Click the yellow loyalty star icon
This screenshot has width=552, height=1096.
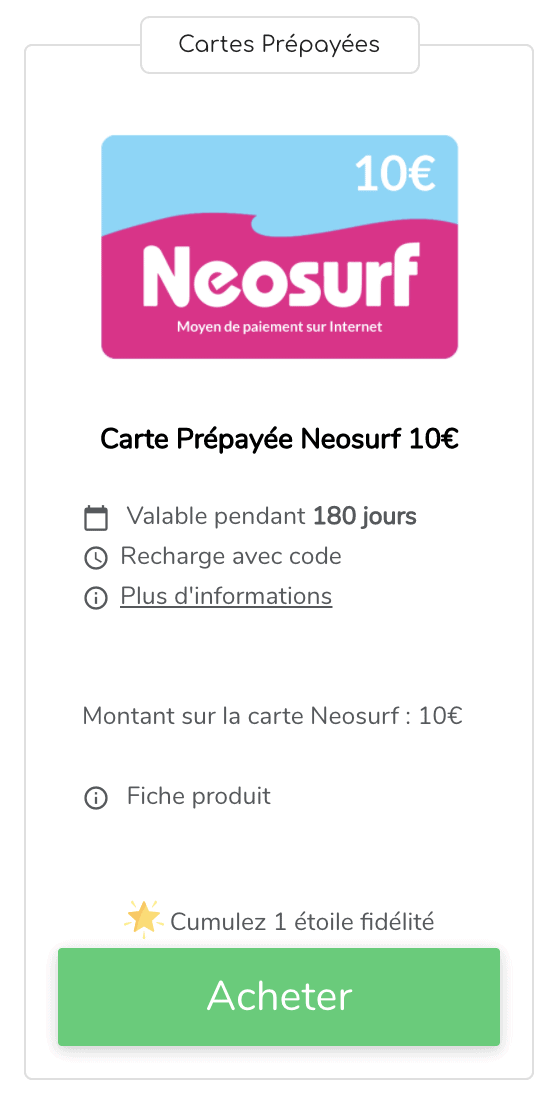click(x=143, y=919)
